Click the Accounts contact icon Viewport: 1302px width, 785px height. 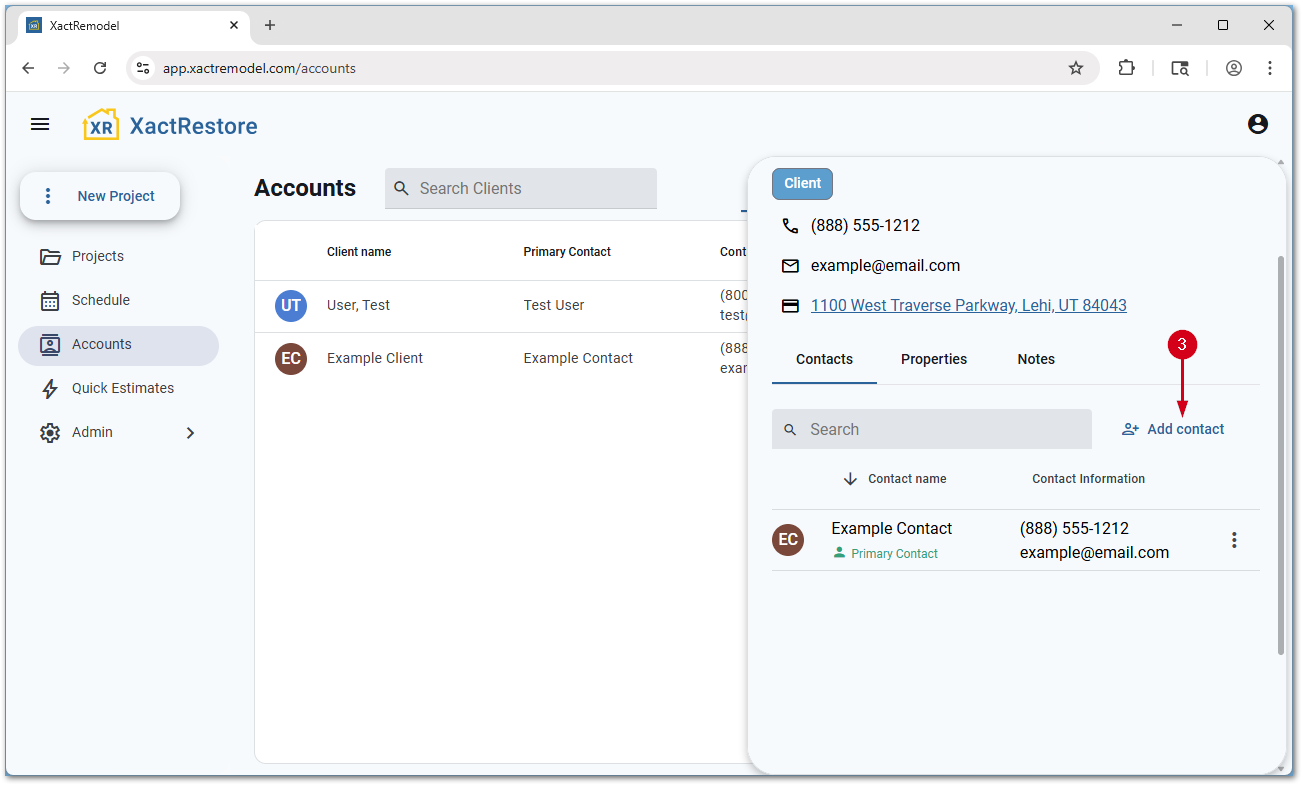coord(50,345)
